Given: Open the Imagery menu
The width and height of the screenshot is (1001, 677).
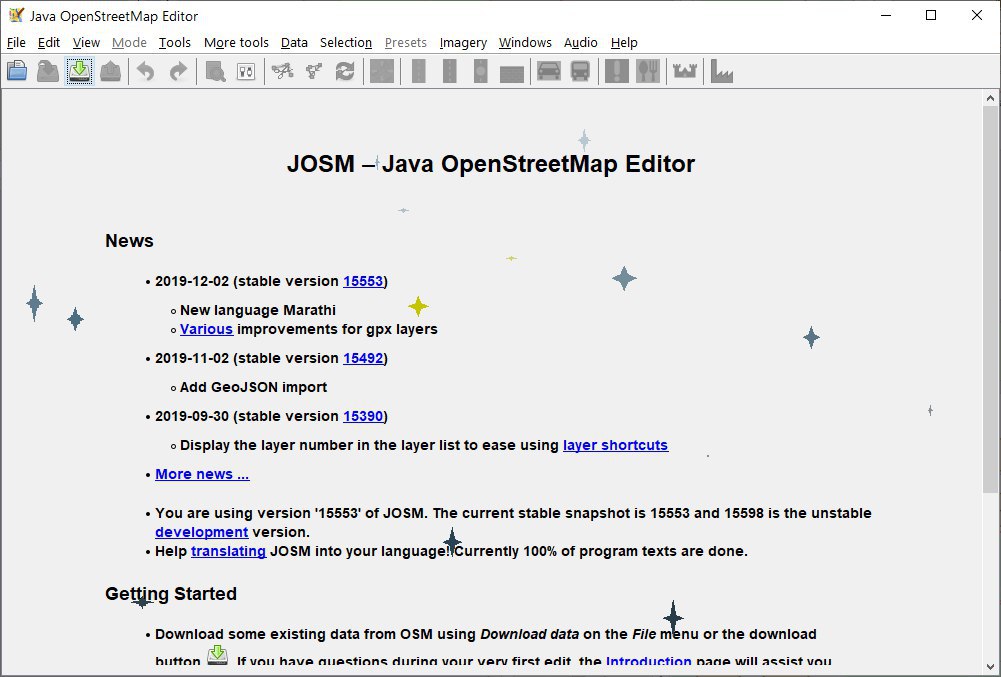Looking at the screenshot, I should 463,43.
